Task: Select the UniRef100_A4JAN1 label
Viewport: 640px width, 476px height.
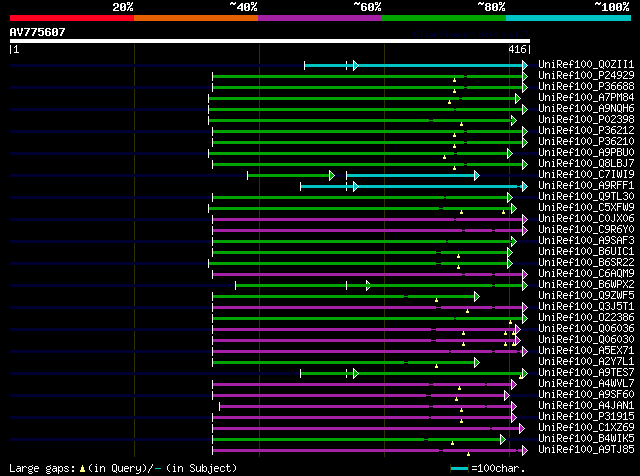Action: coord(586,406)
